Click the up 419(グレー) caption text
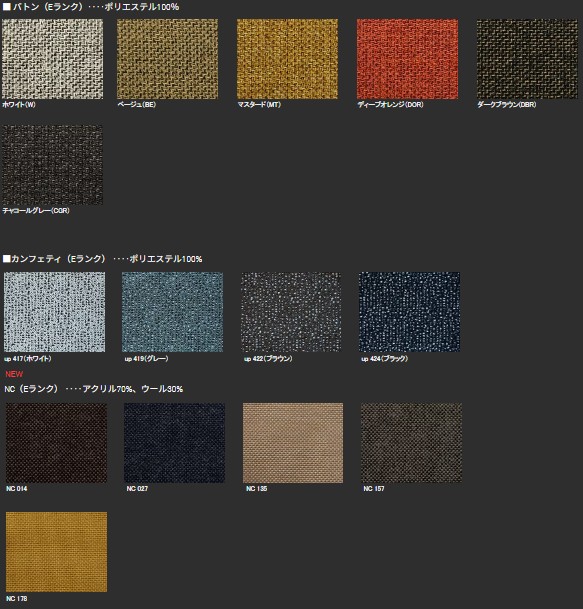The width and height of the screenshot is (583, 609). pos(146,358)
